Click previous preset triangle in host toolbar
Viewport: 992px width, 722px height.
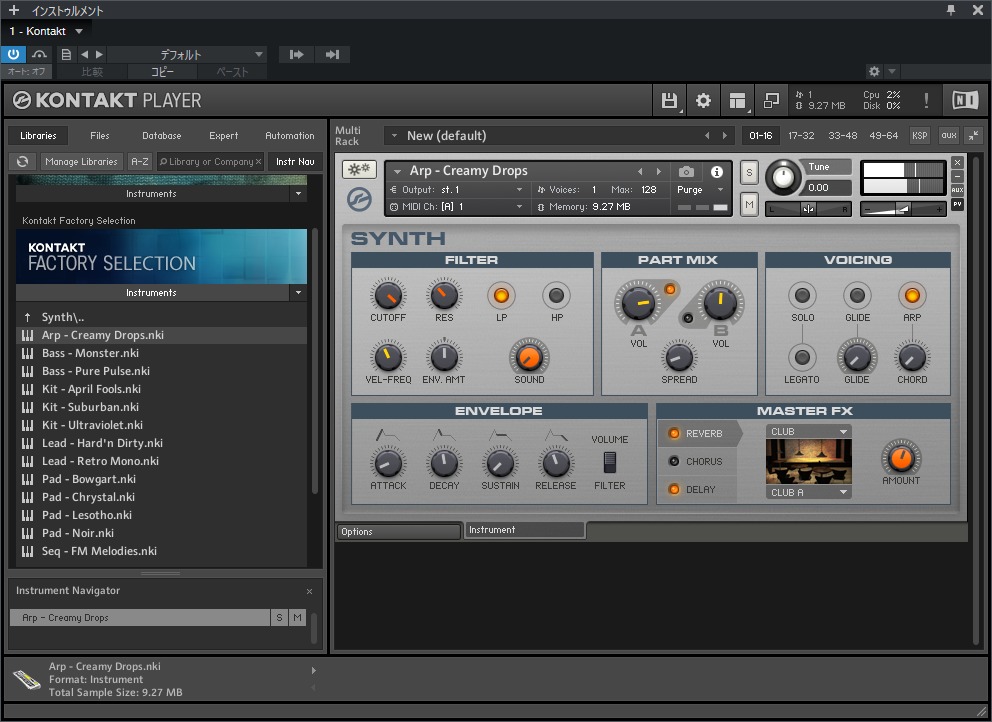point(85,54)
